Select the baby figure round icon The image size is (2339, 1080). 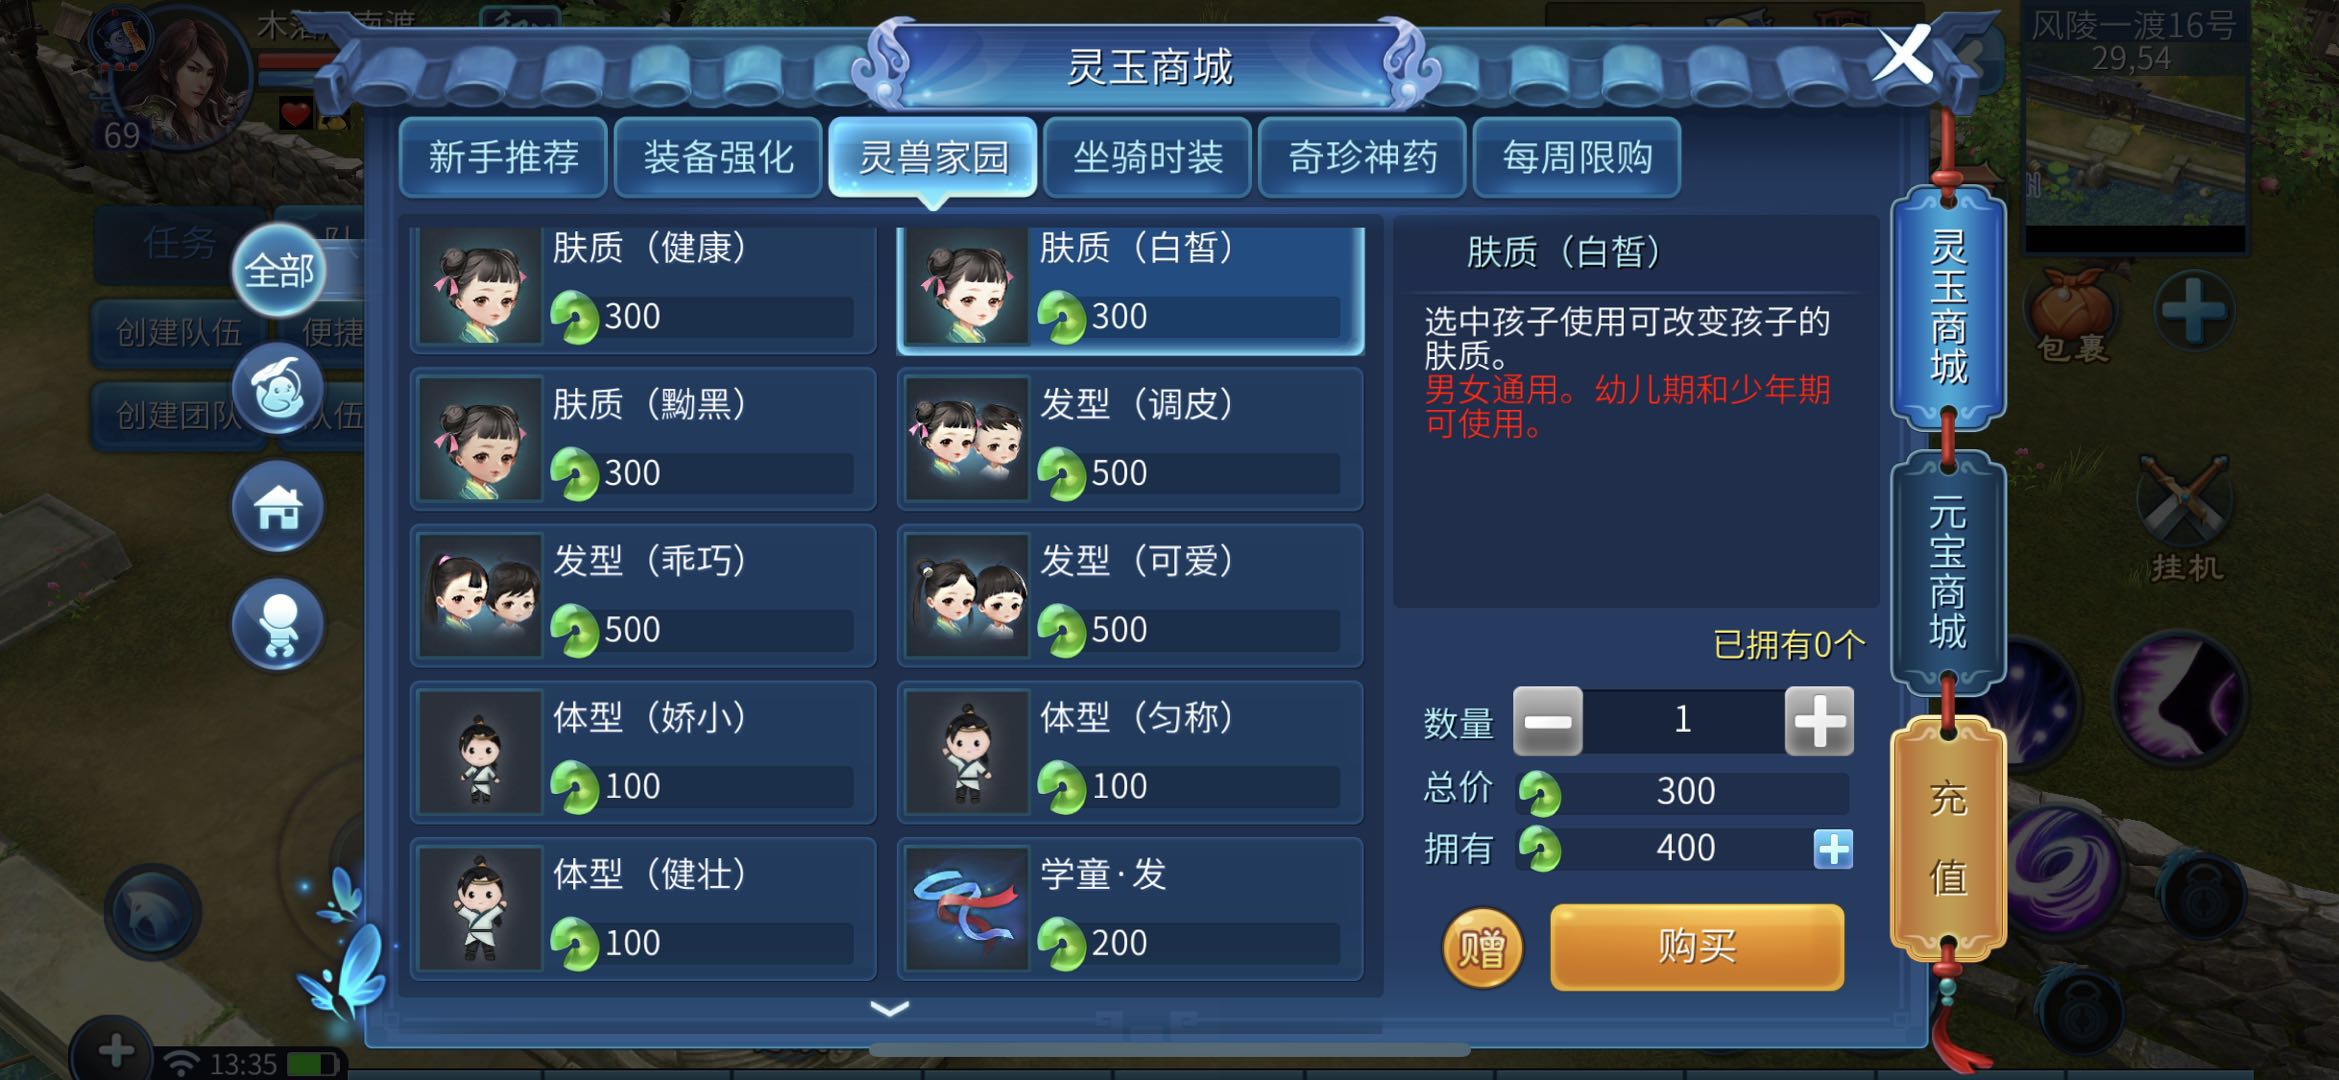pos(279,625)
